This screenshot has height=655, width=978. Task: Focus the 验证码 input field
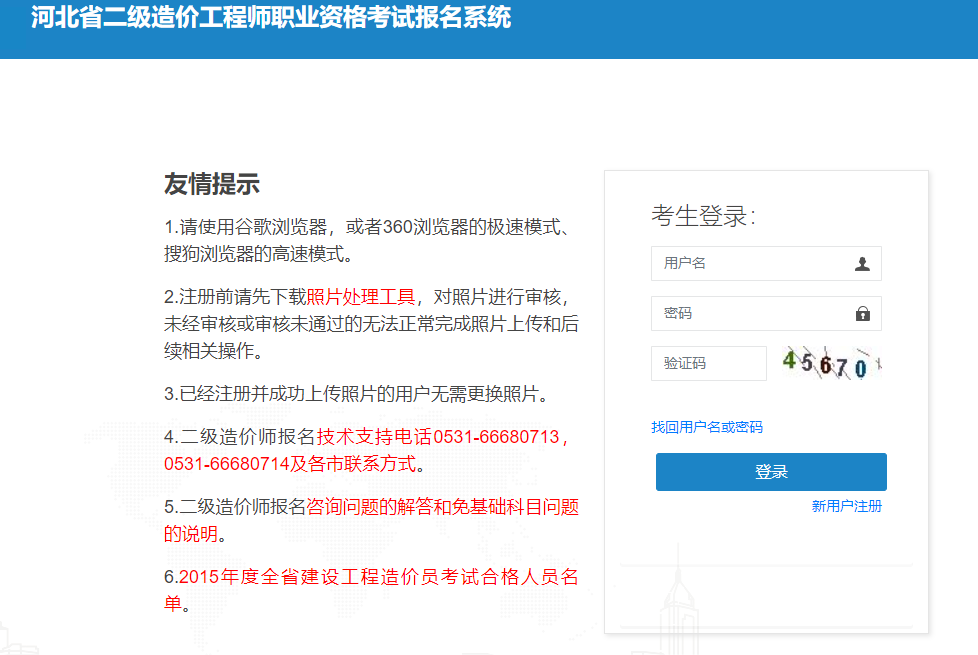[x=709, y=363]
